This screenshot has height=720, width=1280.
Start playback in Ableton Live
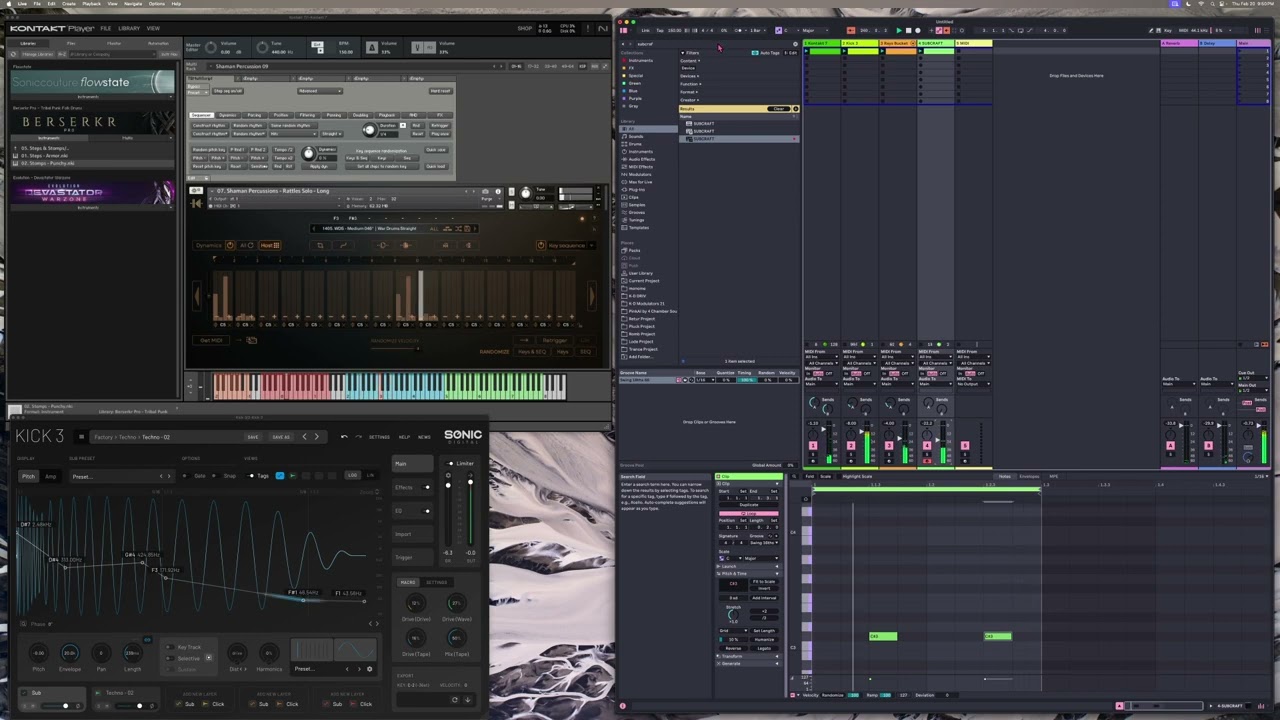899,31
